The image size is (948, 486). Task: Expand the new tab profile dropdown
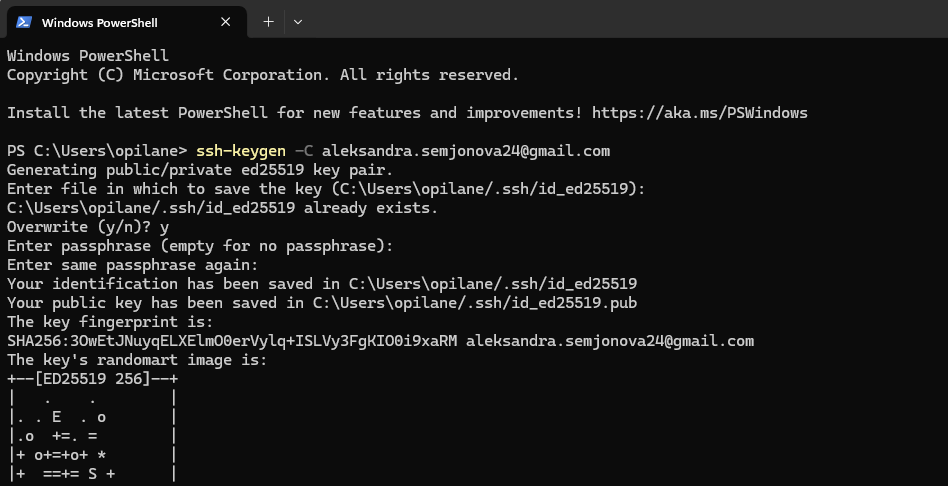pyautogui.click(x=297, y=21)
